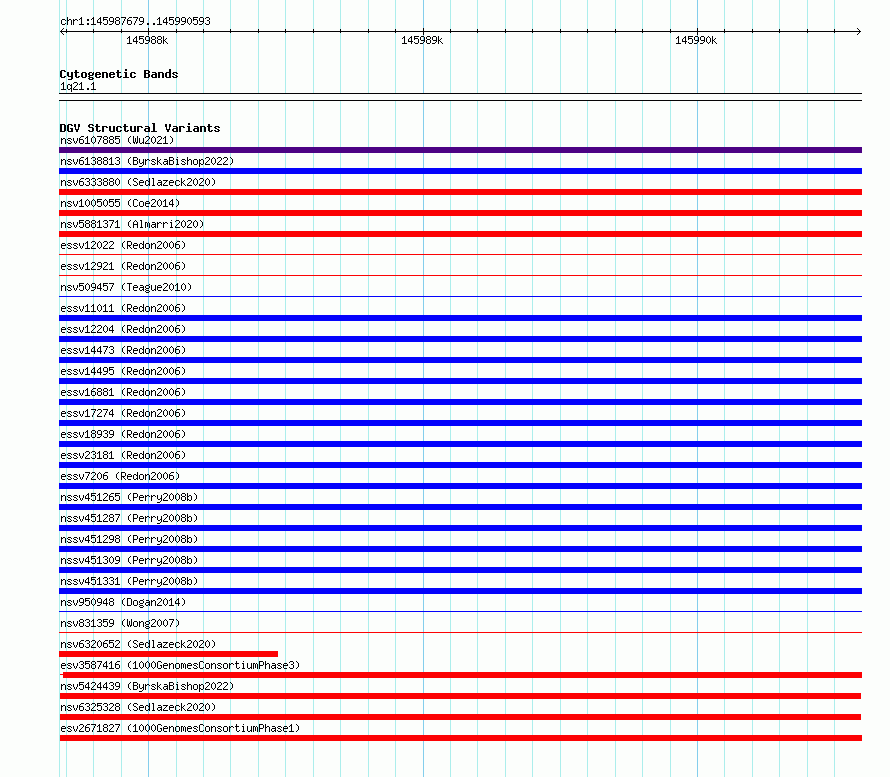Click the nsv6107885 (Wu2021) variant label

[117, 140]
